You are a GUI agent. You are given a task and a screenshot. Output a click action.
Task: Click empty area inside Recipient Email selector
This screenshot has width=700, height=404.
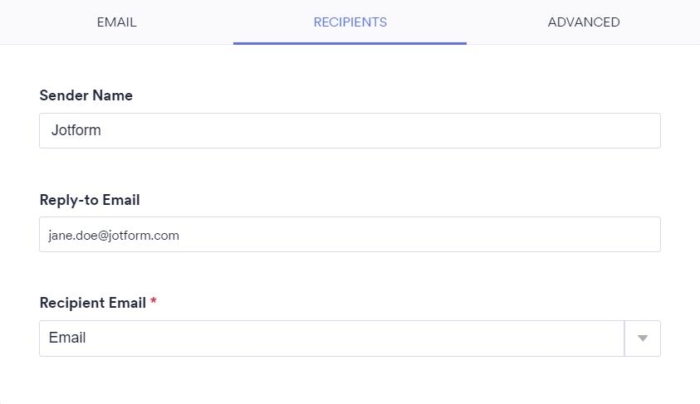(400, 338)
